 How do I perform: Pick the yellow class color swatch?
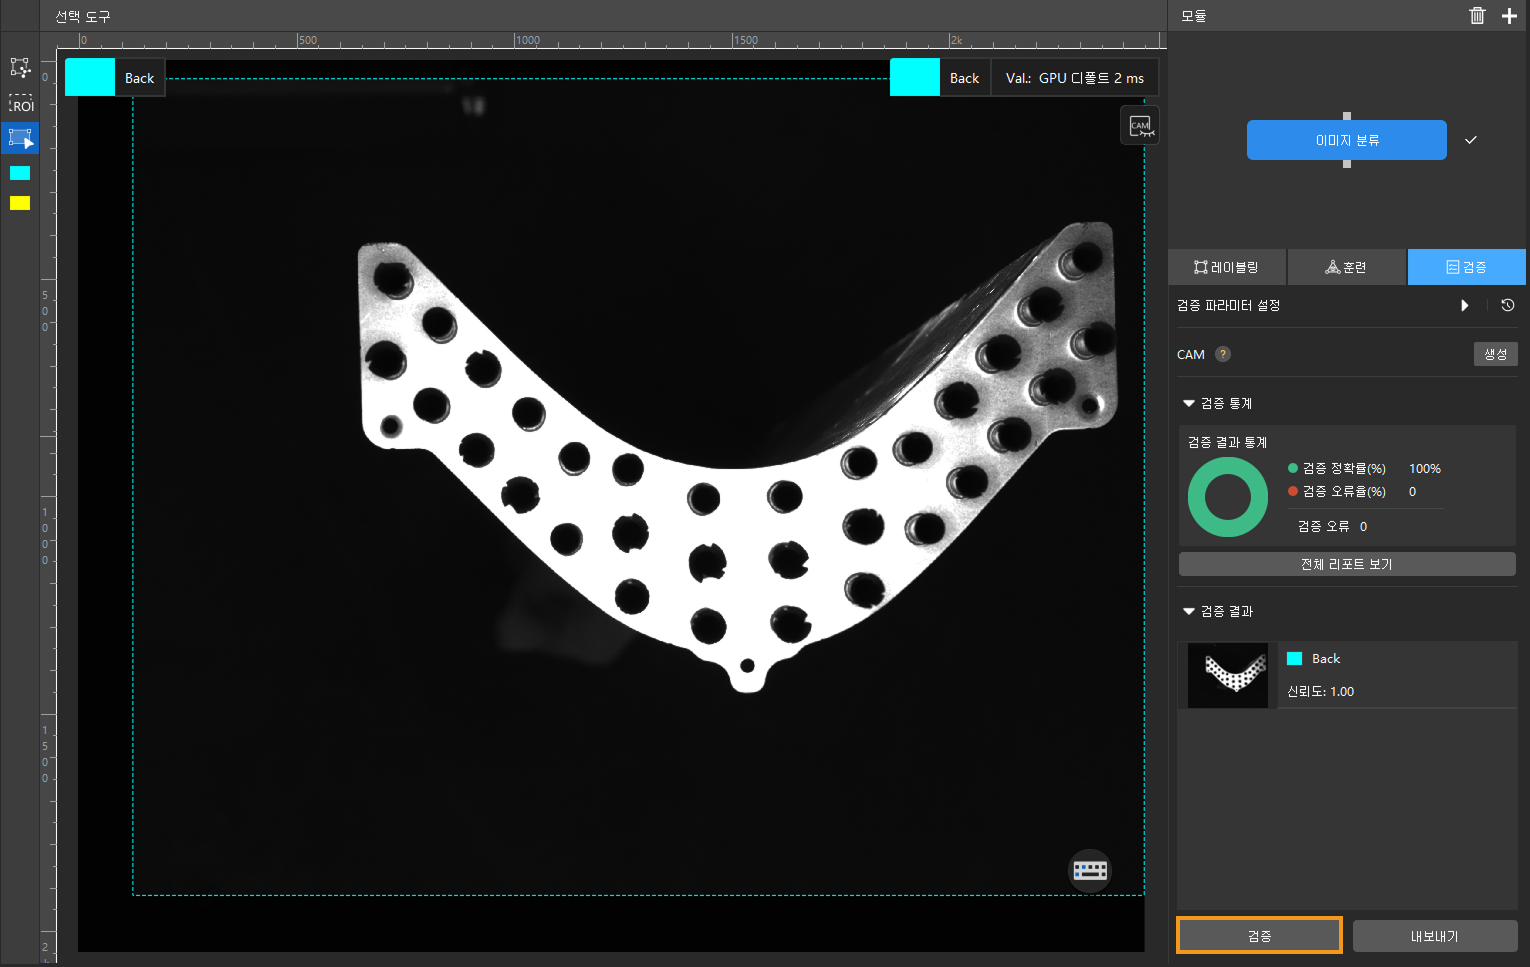pos(20,203)
